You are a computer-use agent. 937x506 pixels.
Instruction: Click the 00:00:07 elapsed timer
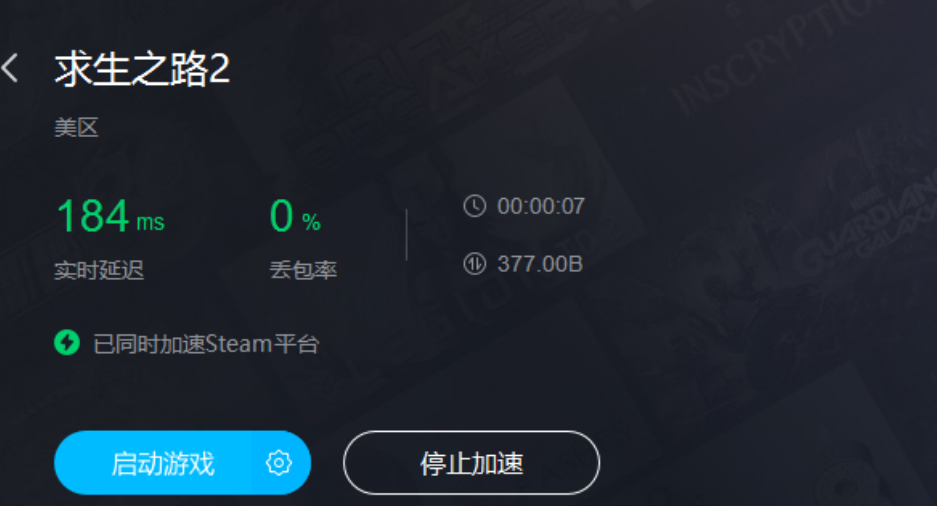tap(541, 206)
